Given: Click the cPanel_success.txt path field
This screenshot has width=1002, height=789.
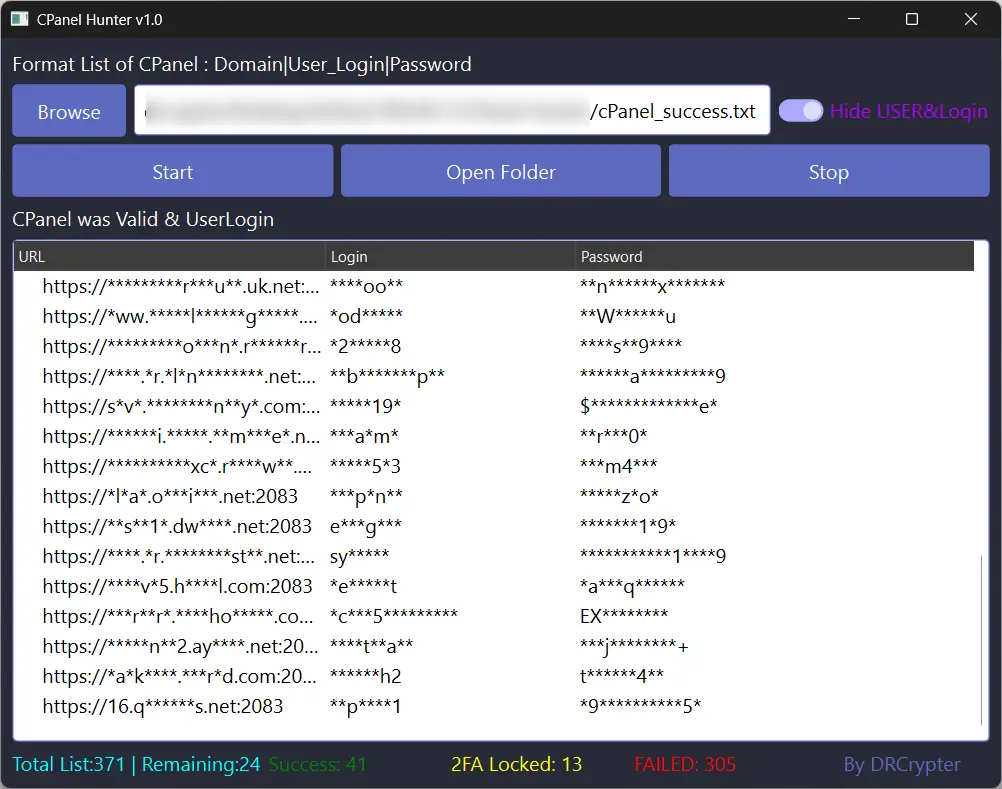Looking at the screenshot, I should 450,110.
